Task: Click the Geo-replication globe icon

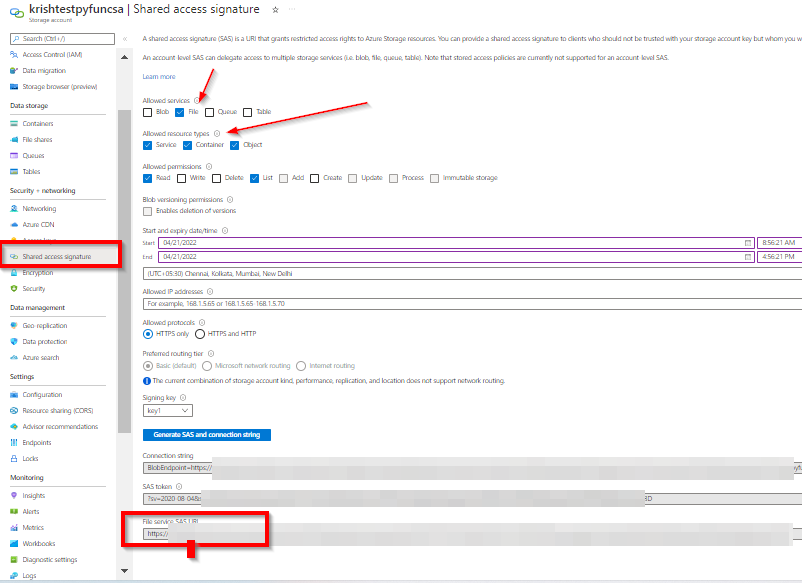Action: point(14,326)
